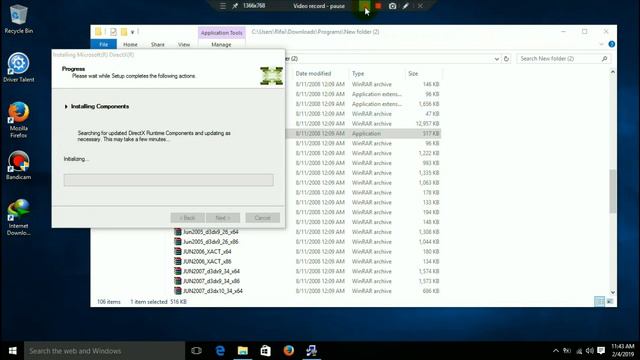Image resolution: width=640 pixels, height=360 pixels.
Task: Open the Recycle Bin desktop icon
Action: [18, 19]
